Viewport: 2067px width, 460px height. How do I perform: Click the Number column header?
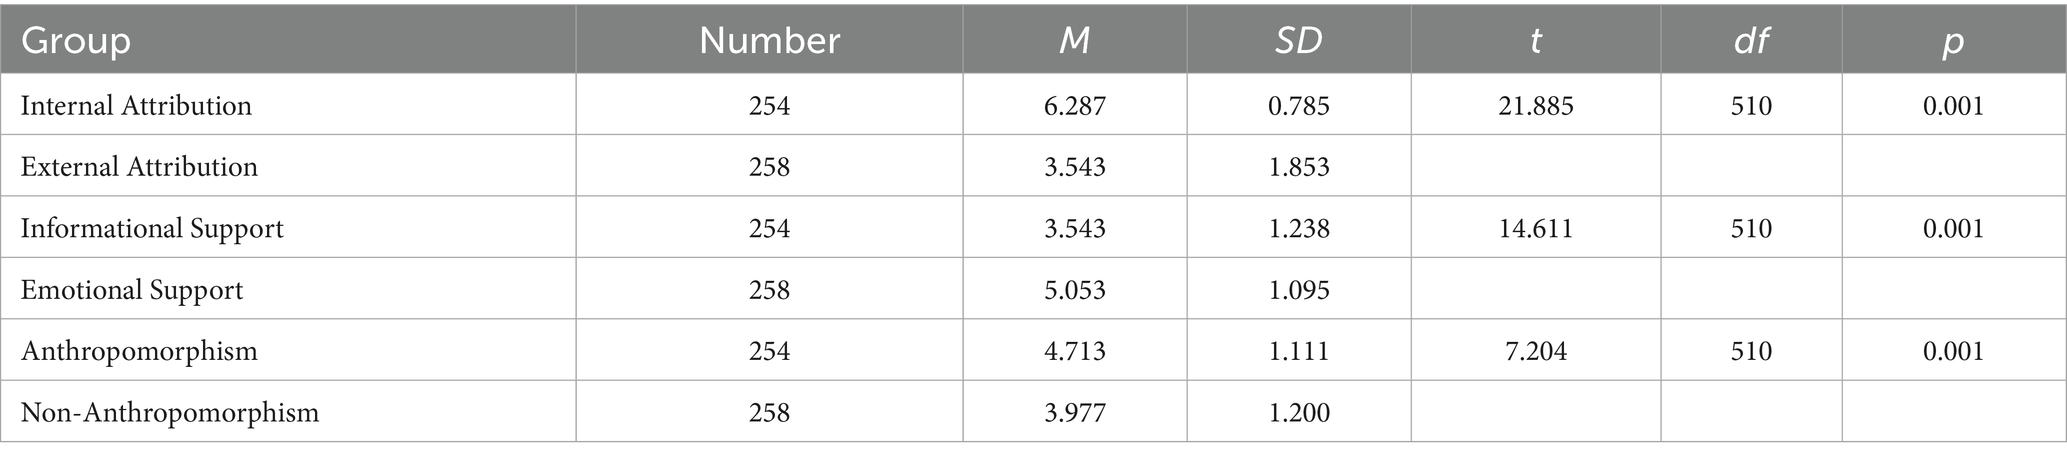pos(769,41)
